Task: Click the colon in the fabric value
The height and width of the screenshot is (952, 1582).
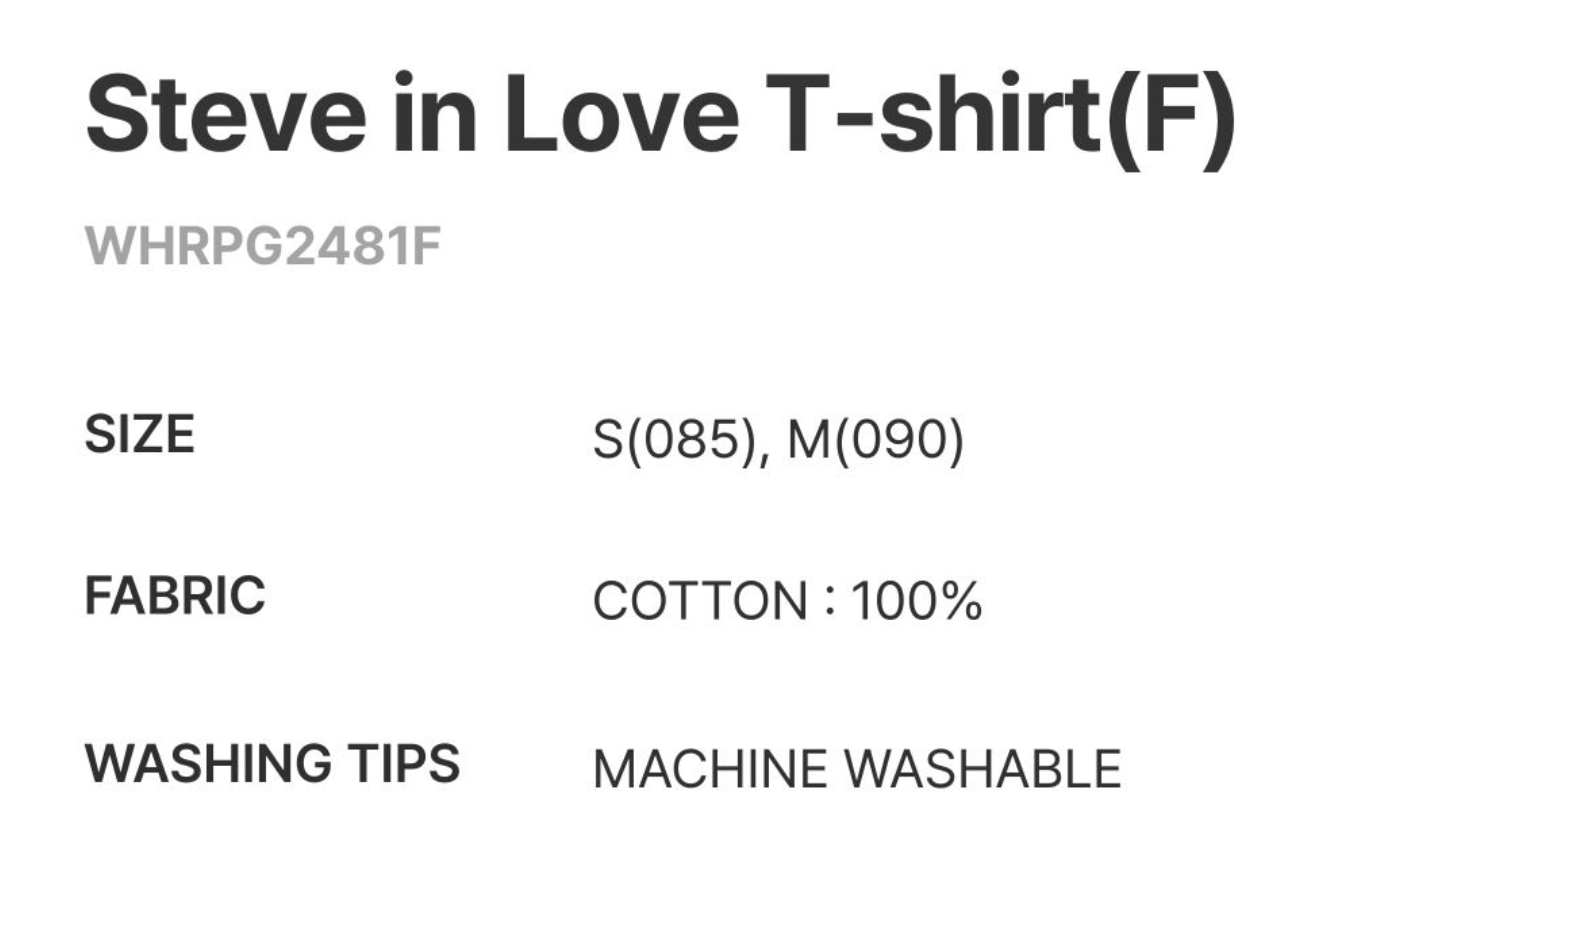Action: click(830, 602)
